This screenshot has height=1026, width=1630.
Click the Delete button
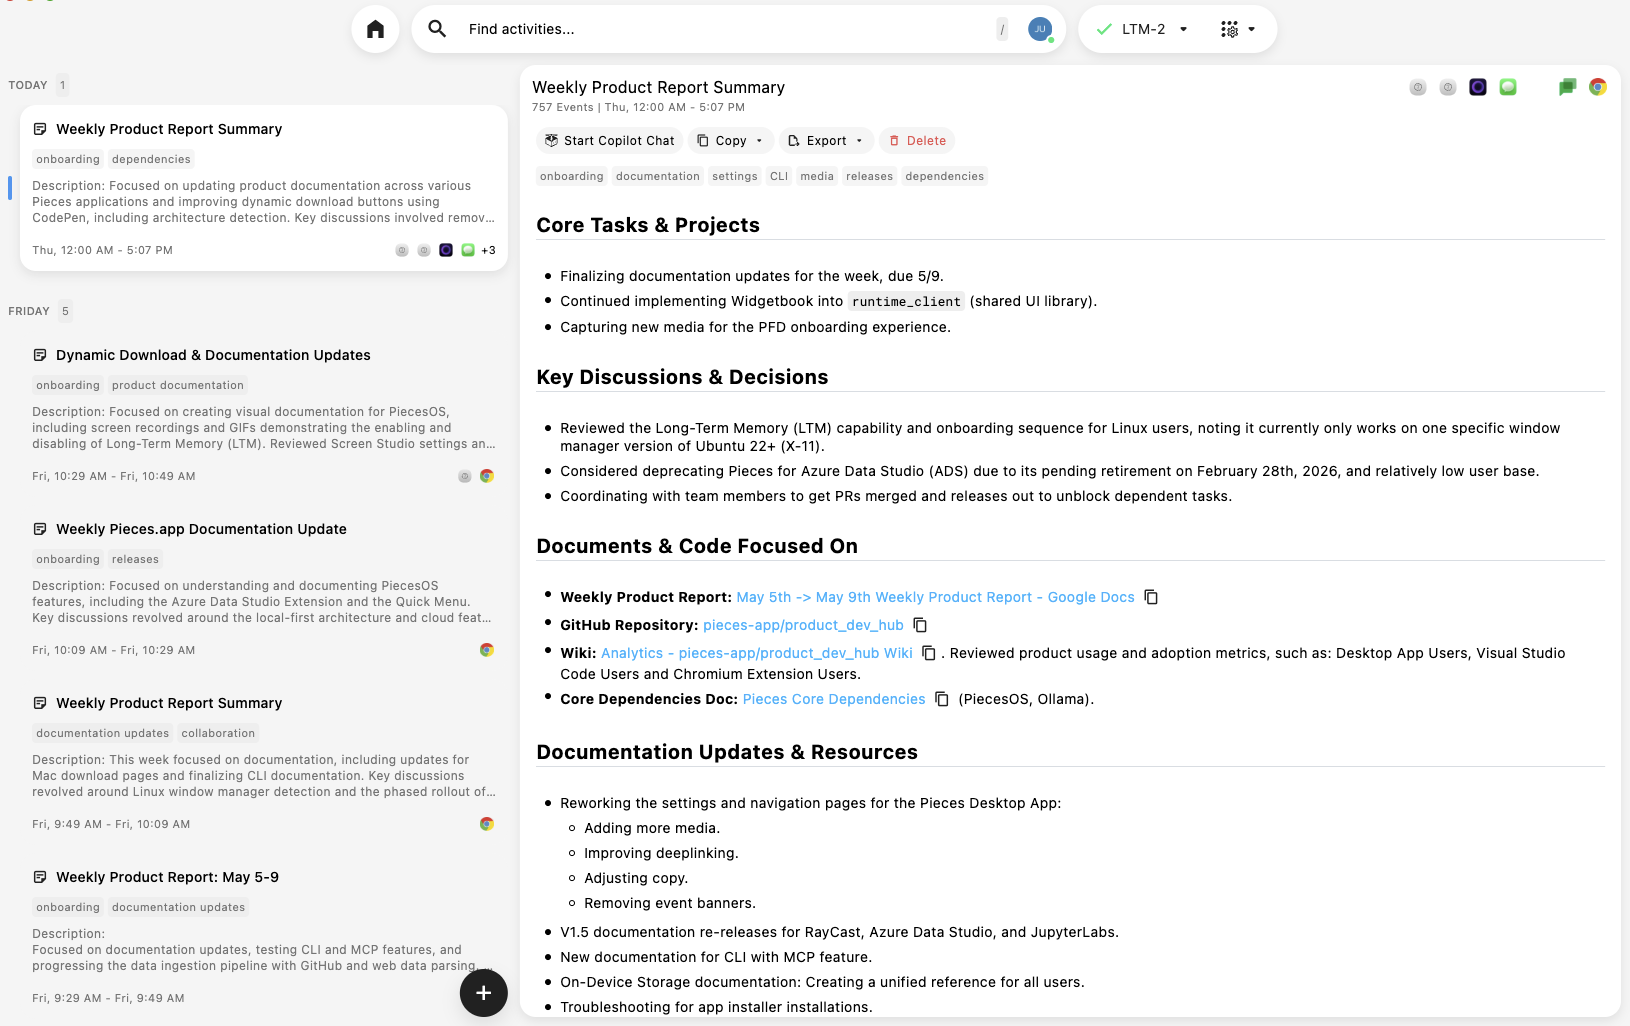tap(917, 141)
